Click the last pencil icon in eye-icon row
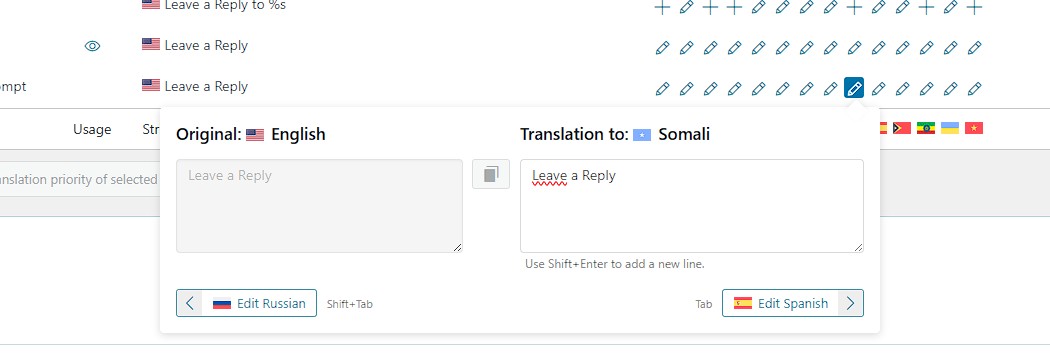The width and height of the screenshot is (1050, 364). 974,48
